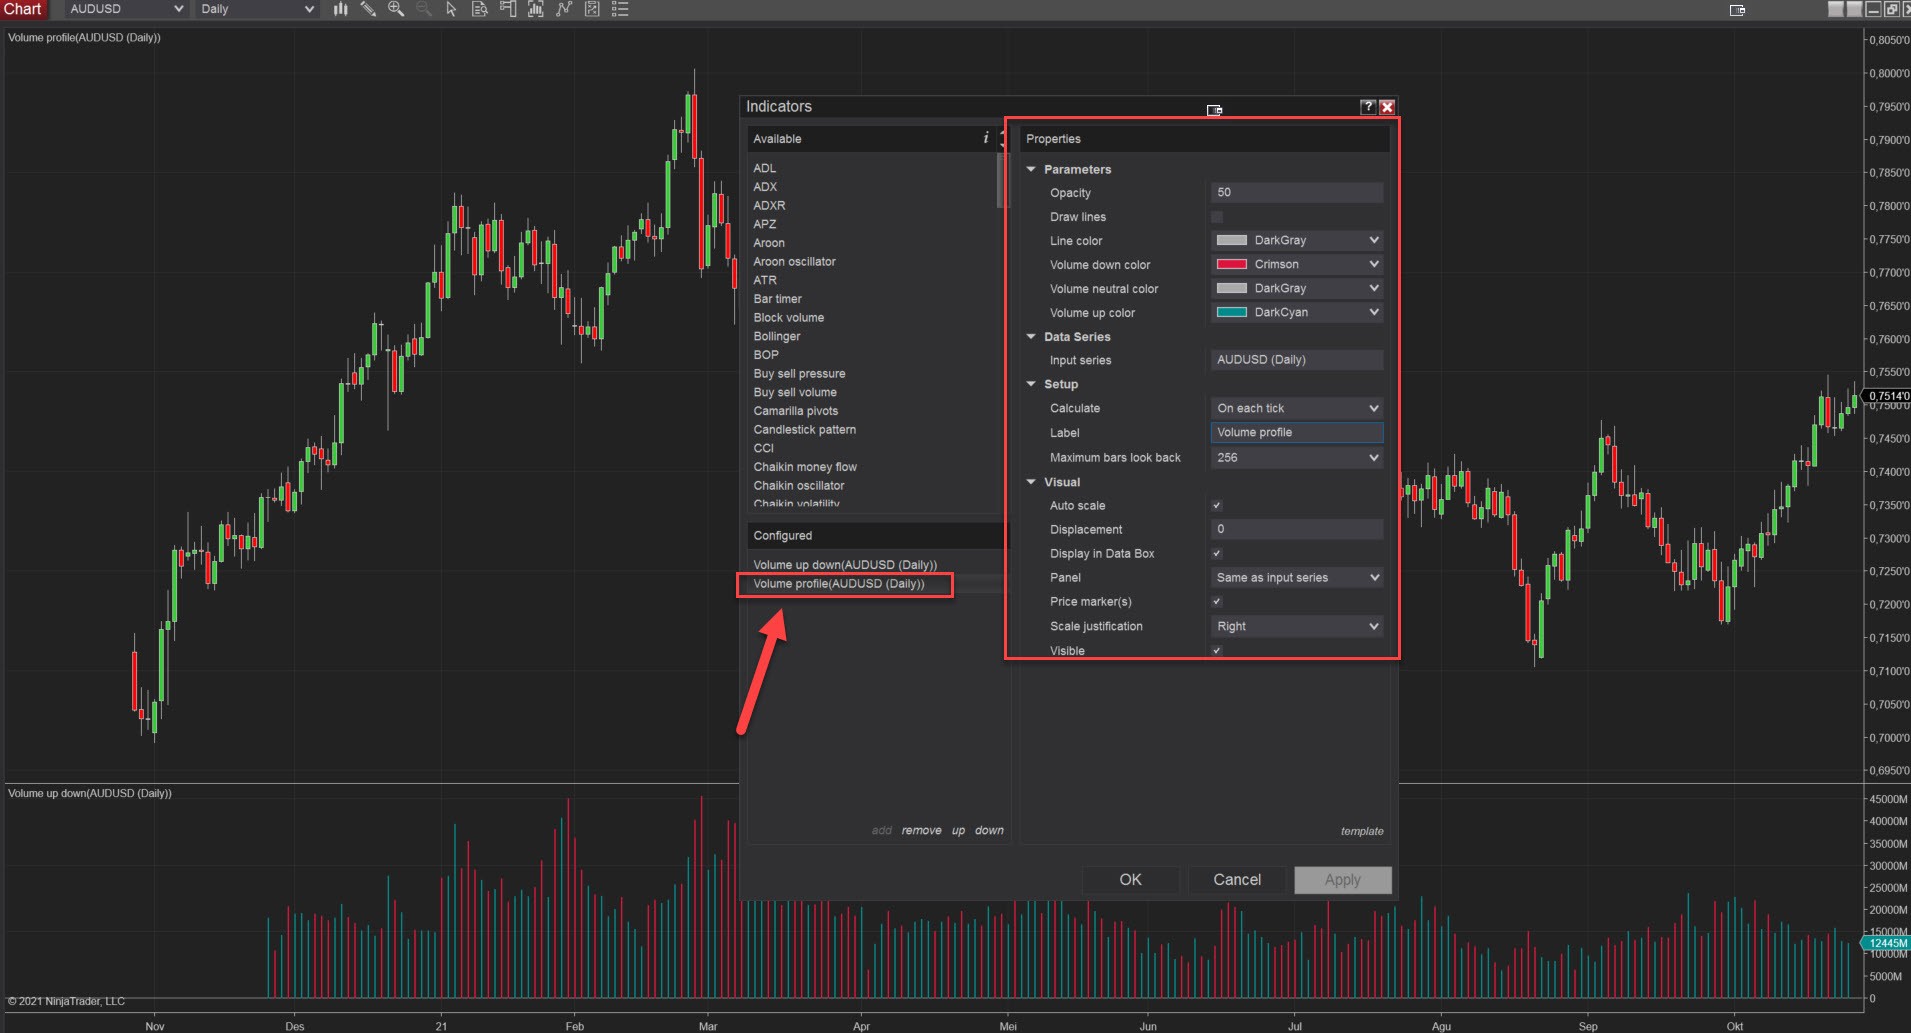Select Volume up down configured indicator
The image size is (1911, 1033).
click(x=845, y=565)
